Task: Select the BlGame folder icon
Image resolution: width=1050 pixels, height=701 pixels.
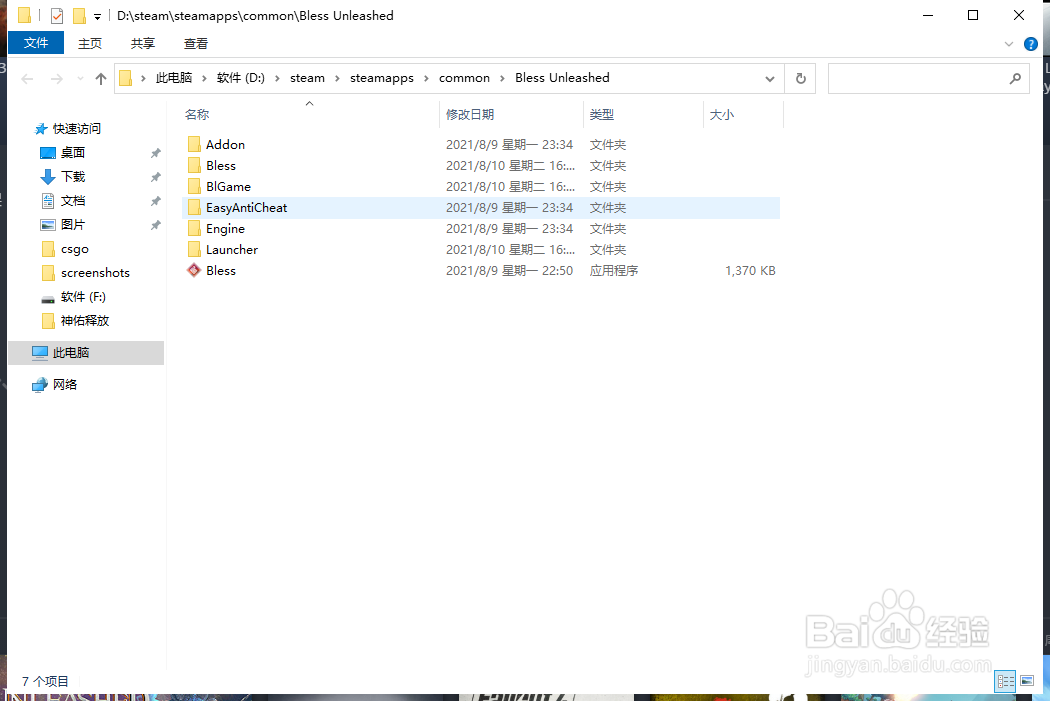Action: [194, 186]
